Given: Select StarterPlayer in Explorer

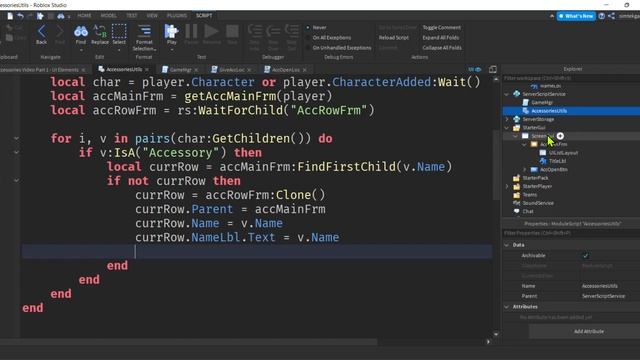Looking at the screenshot, I should pyautogui.click(x=537, y=186).
